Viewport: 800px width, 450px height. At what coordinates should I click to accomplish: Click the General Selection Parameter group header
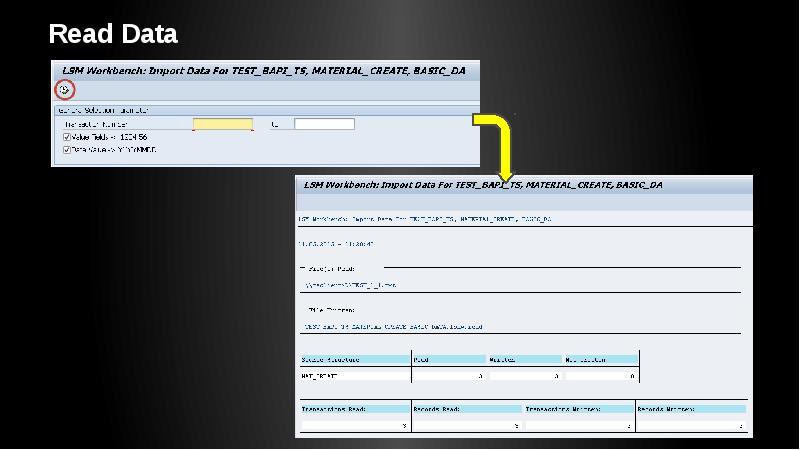click(104, 110)
